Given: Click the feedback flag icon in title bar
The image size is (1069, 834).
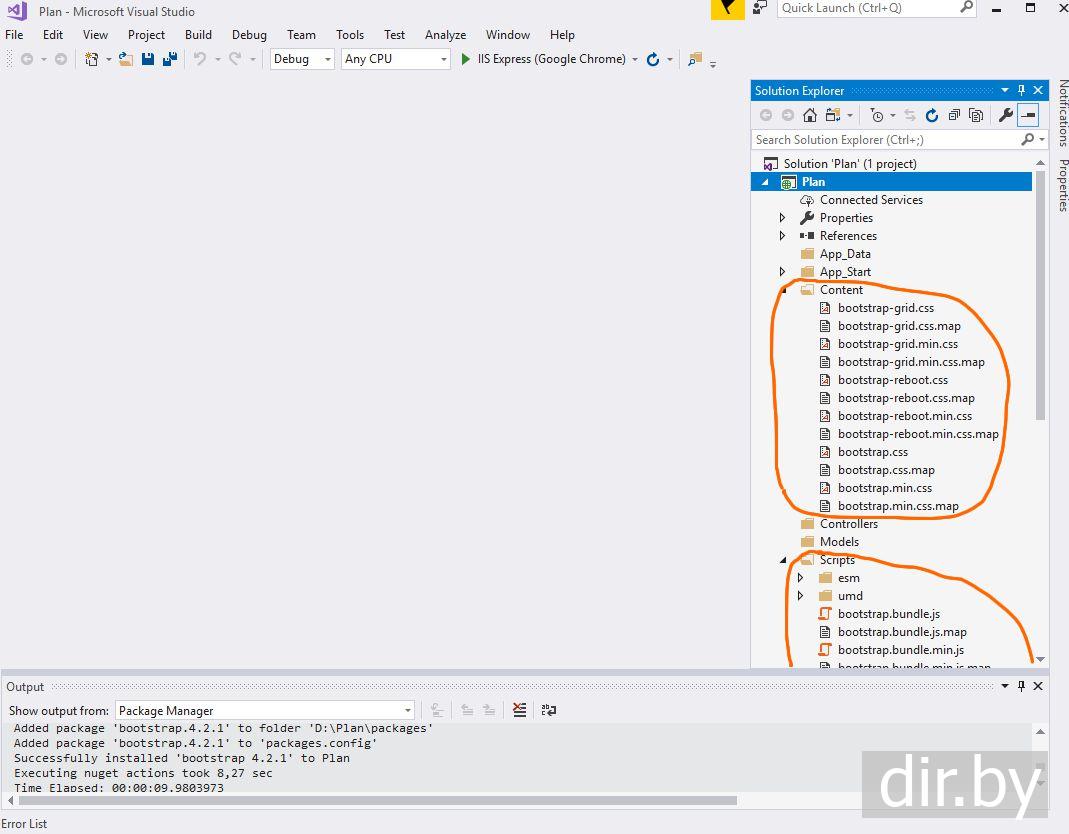Looking at the screenshot, I should (727, 9).
